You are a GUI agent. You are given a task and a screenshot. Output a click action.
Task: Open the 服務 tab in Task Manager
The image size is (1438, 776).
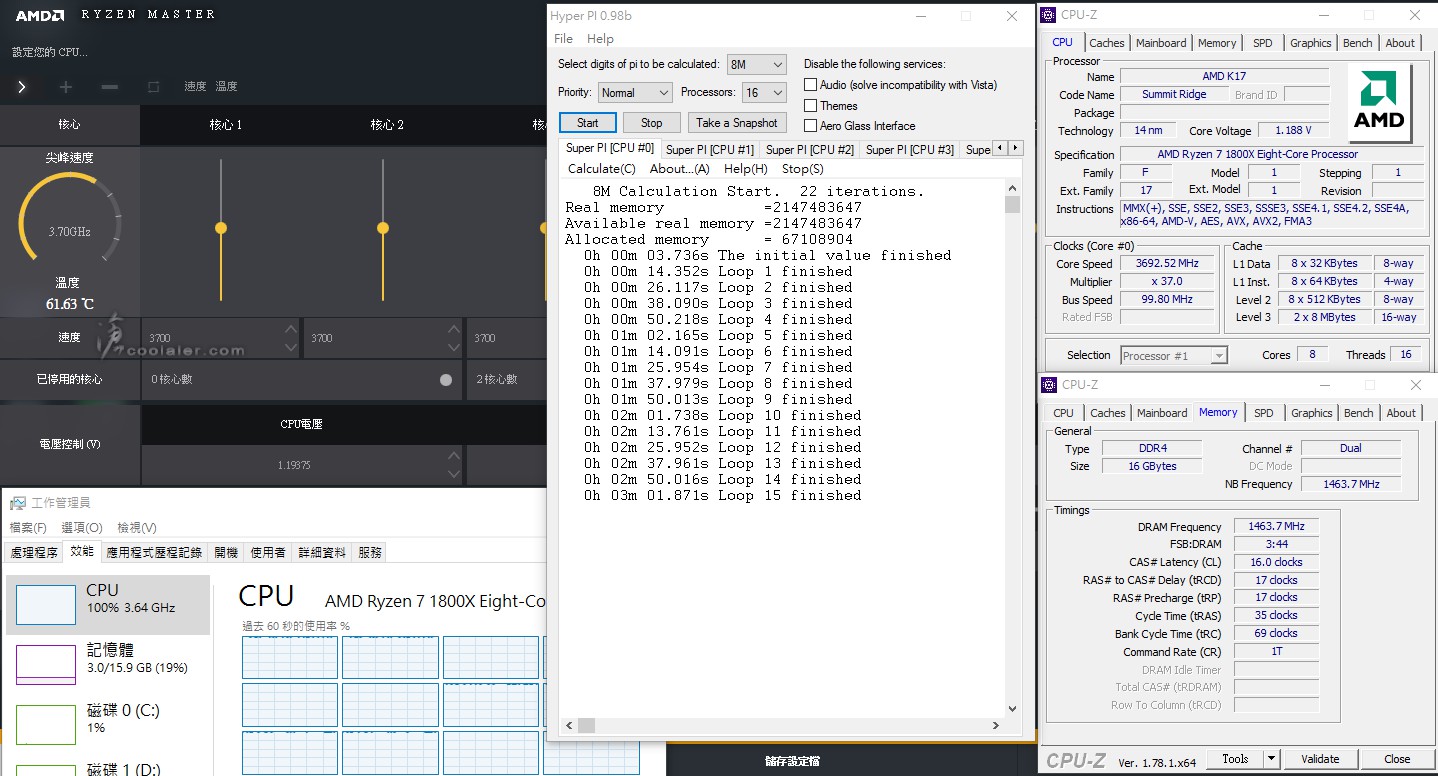click(x=369, y=552)
